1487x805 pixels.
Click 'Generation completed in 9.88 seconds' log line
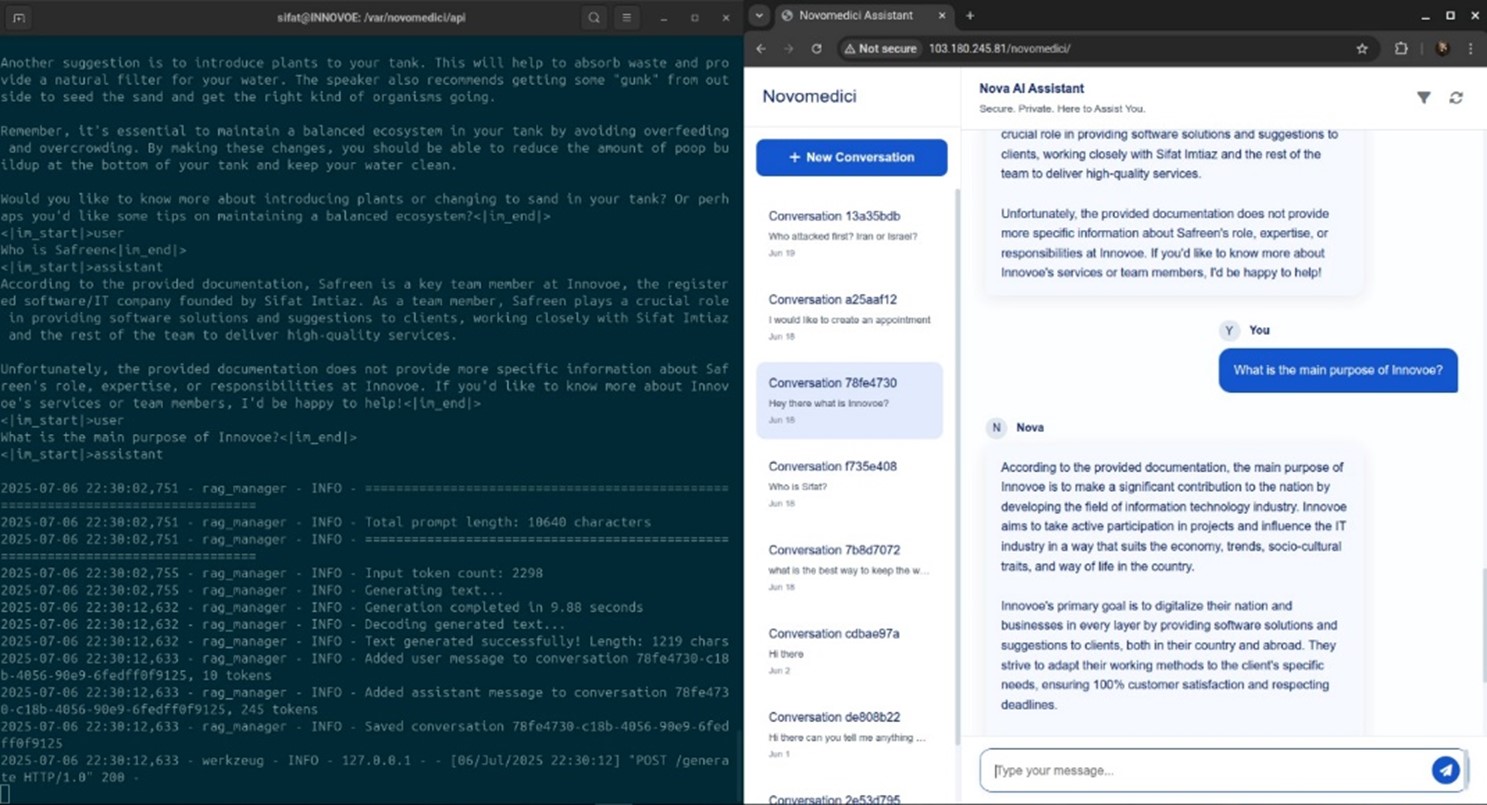pos(504,607)
